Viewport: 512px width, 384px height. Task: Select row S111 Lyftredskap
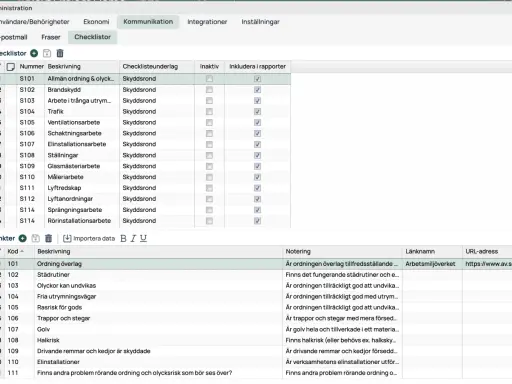click(x=145, y=188)
